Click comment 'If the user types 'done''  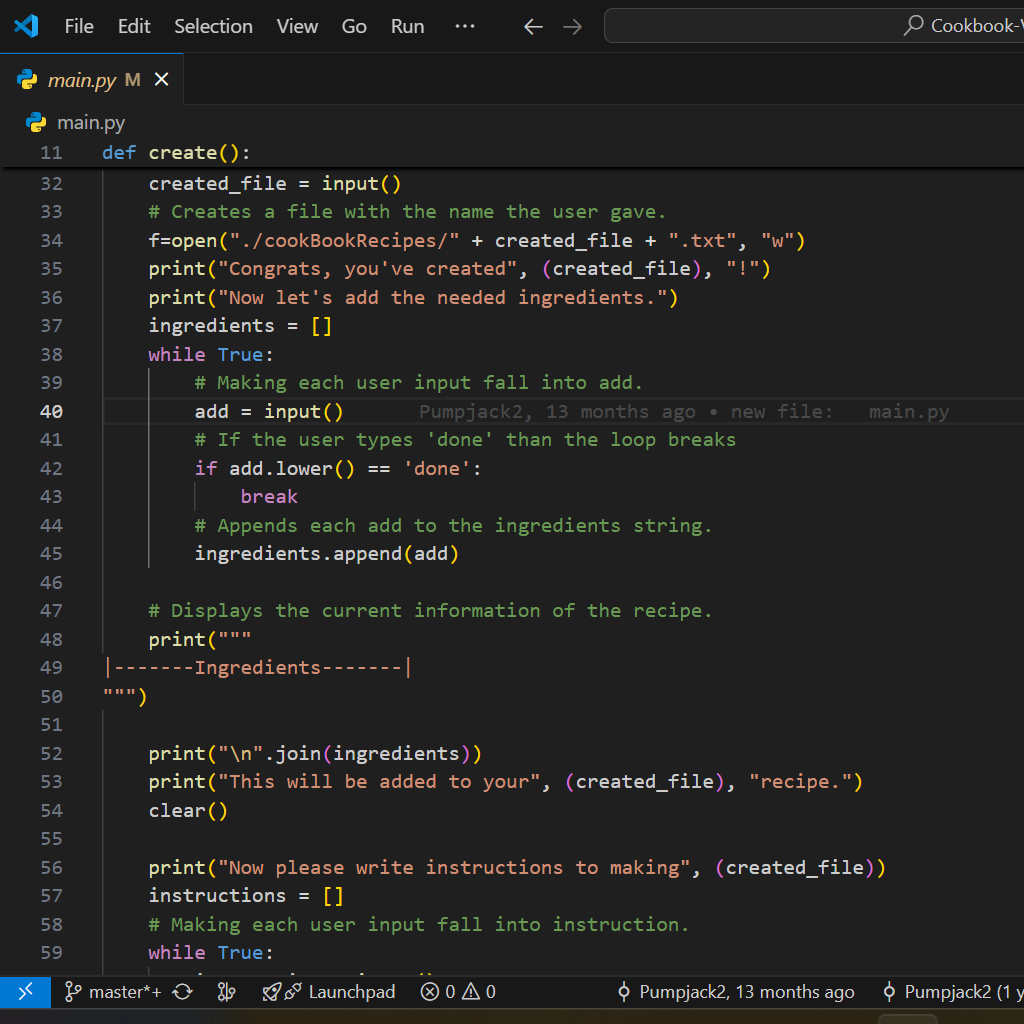(x=465, y=440)
